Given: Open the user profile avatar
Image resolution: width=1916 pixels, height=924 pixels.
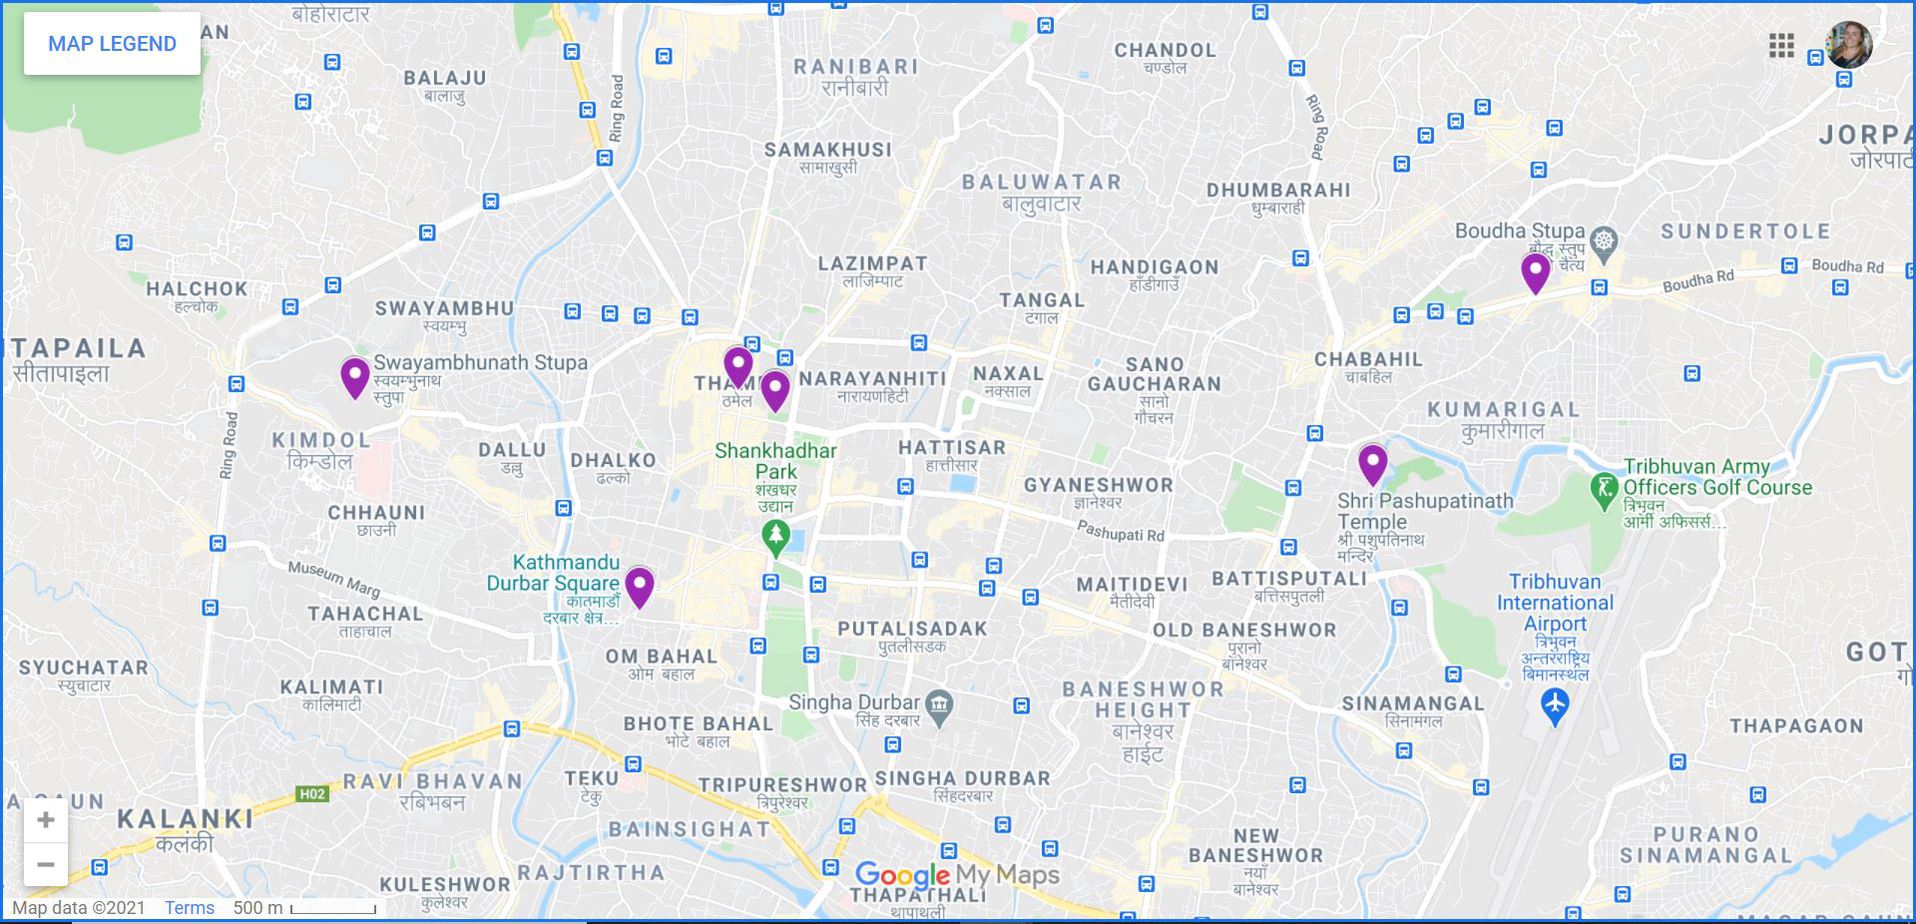Looking at the screenshot, I should (1848, 44).
